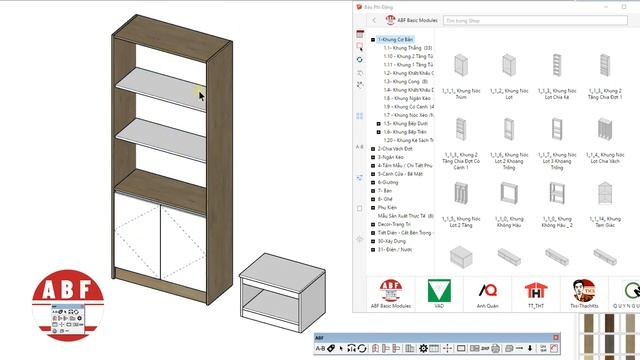The width and height of the screenshot is (640, 360).
Task: Click the refresh circle icon in shop sidebar
Action: [x=360, y=60]
